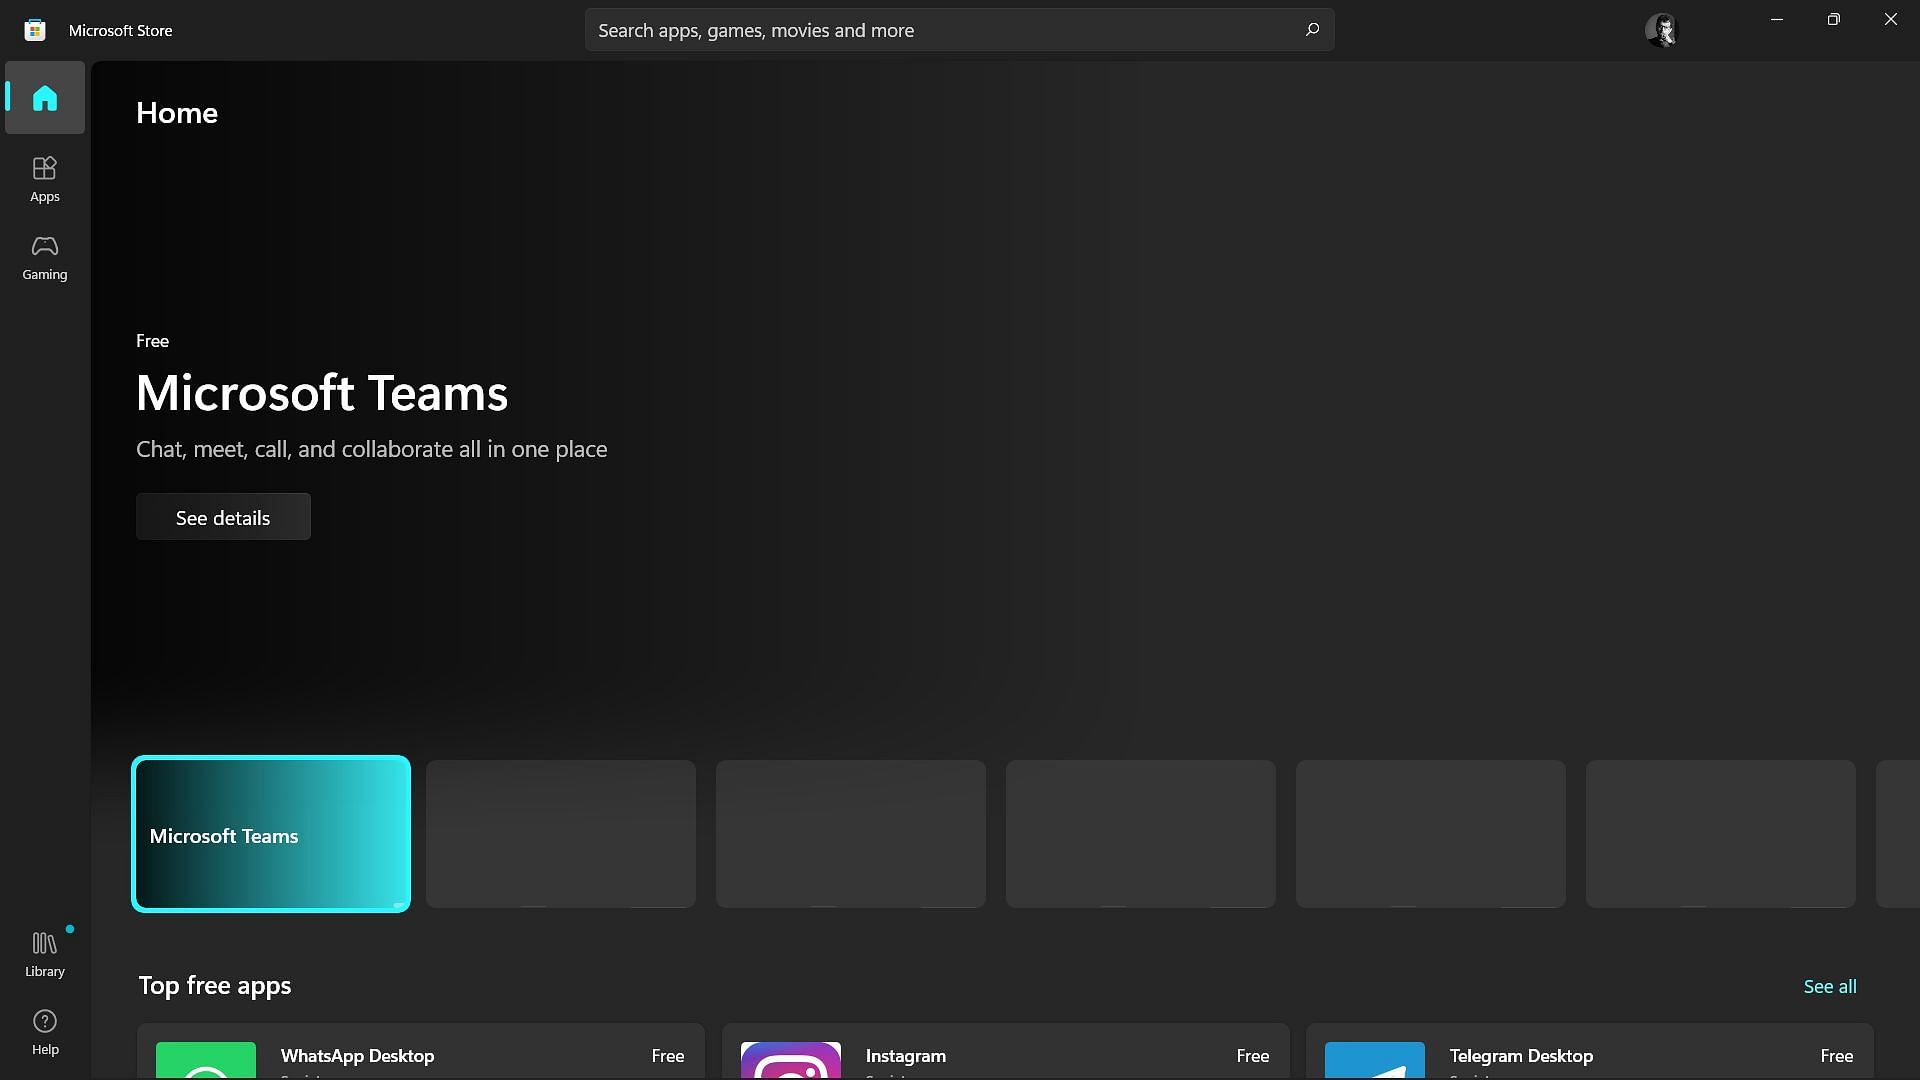This screenshot has height=1080, width=1920.
Task: Click the fifth carousel tile placeholder
Action: (x=1431, y=832)
